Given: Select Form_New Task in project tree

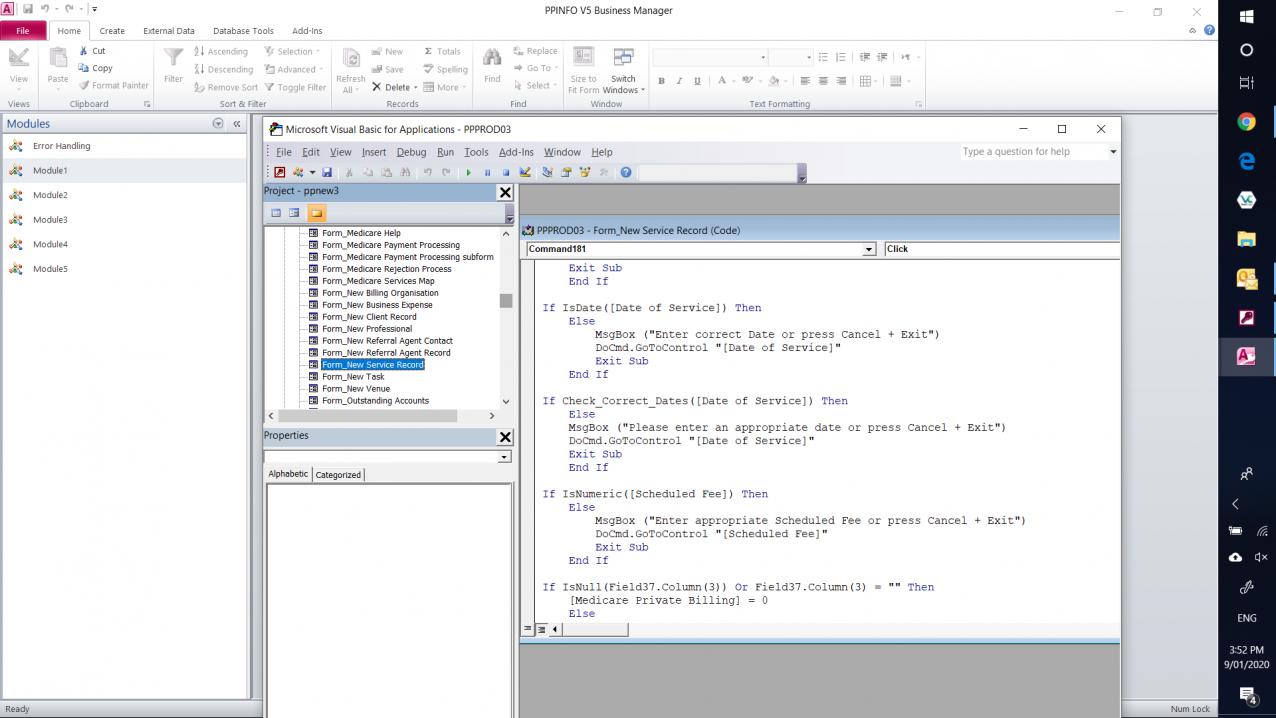Looking at the screenshot, I should (352, 377).
